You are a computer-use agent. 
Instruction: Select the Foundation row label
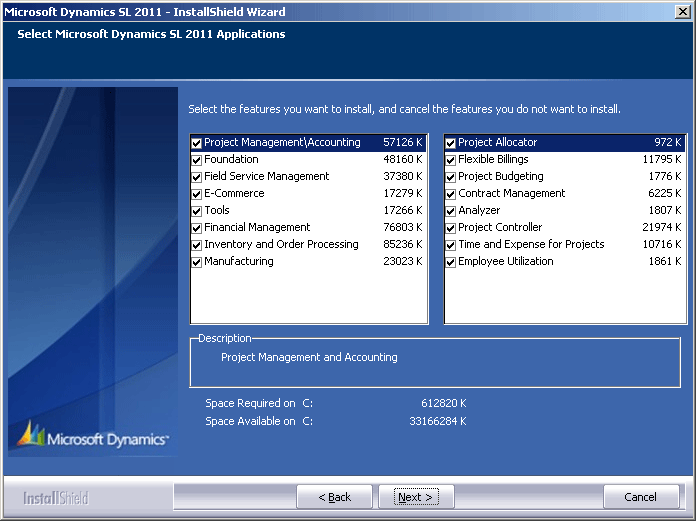point(231,159)
